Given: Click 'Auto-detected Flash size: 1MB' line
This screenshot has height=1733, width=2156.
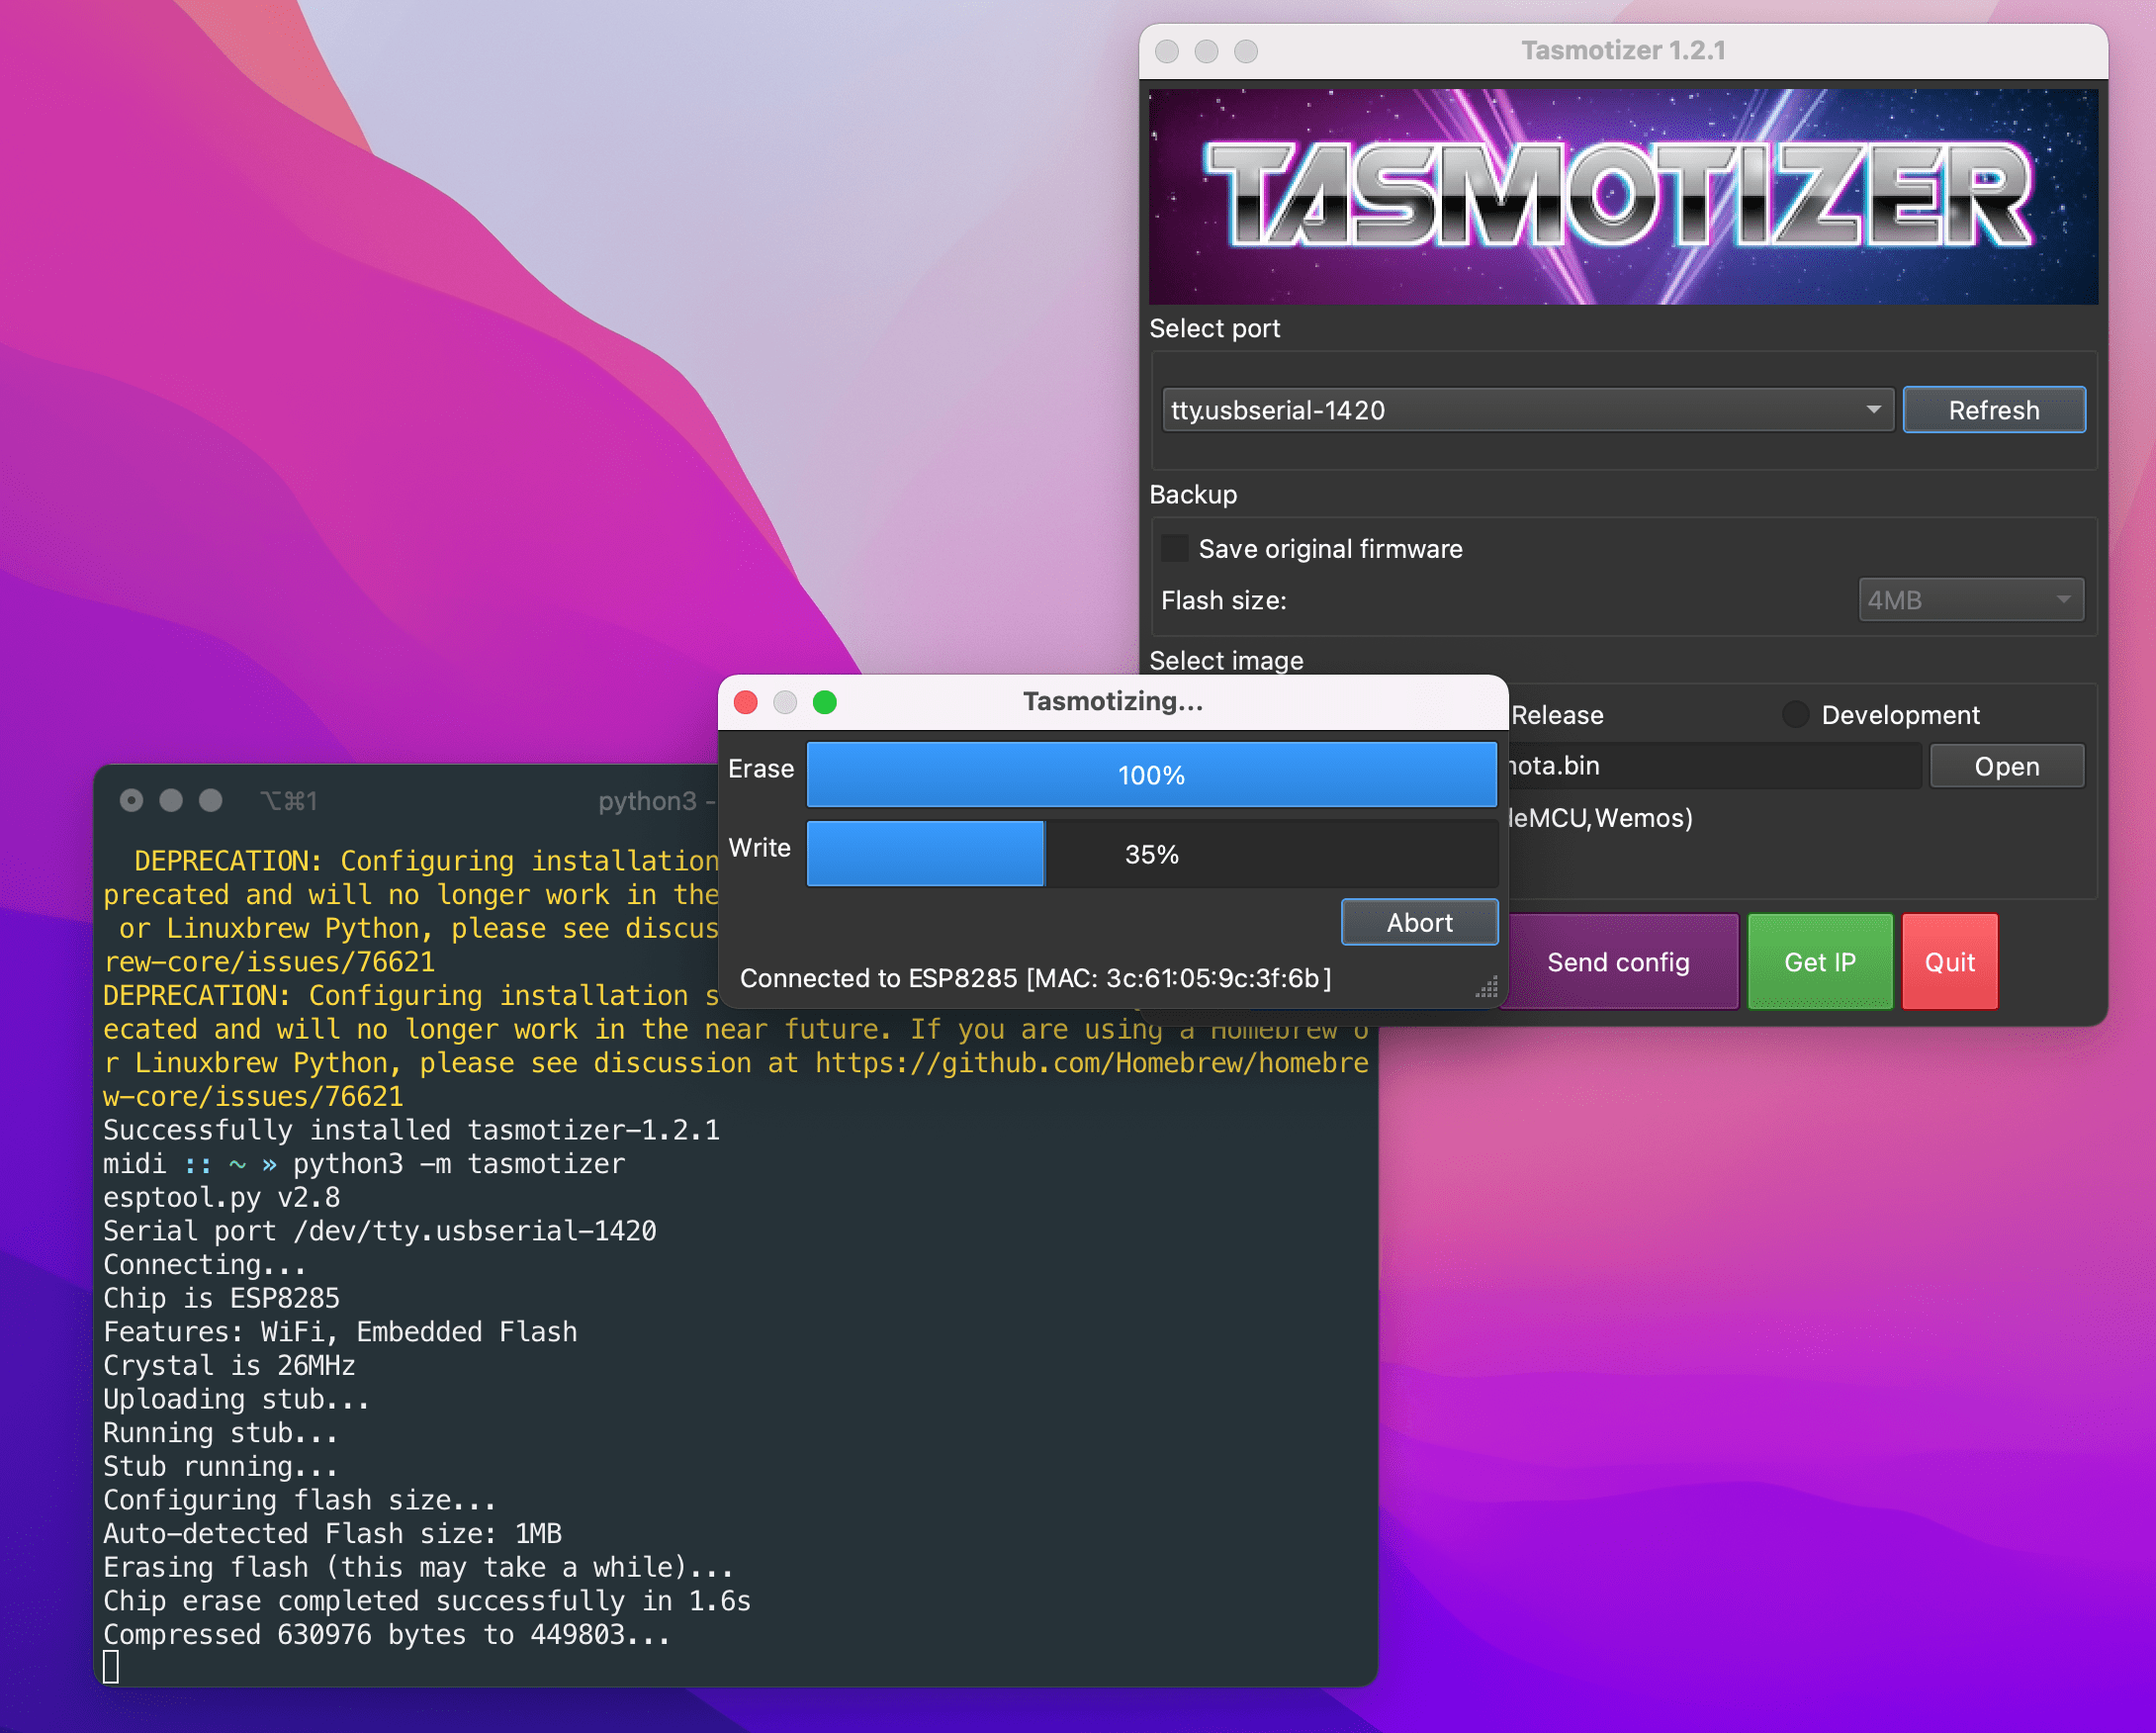Looking at the screenshot, I should (332, 1533).
